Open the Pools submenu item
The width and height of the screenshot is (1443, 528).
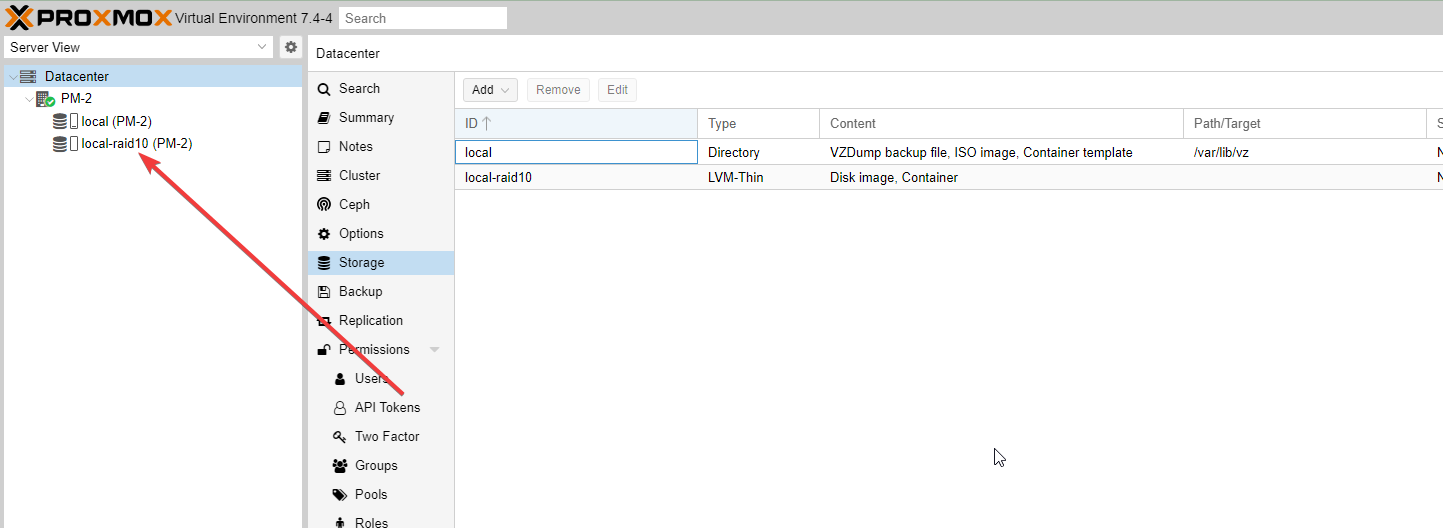[x=380, y=495]
